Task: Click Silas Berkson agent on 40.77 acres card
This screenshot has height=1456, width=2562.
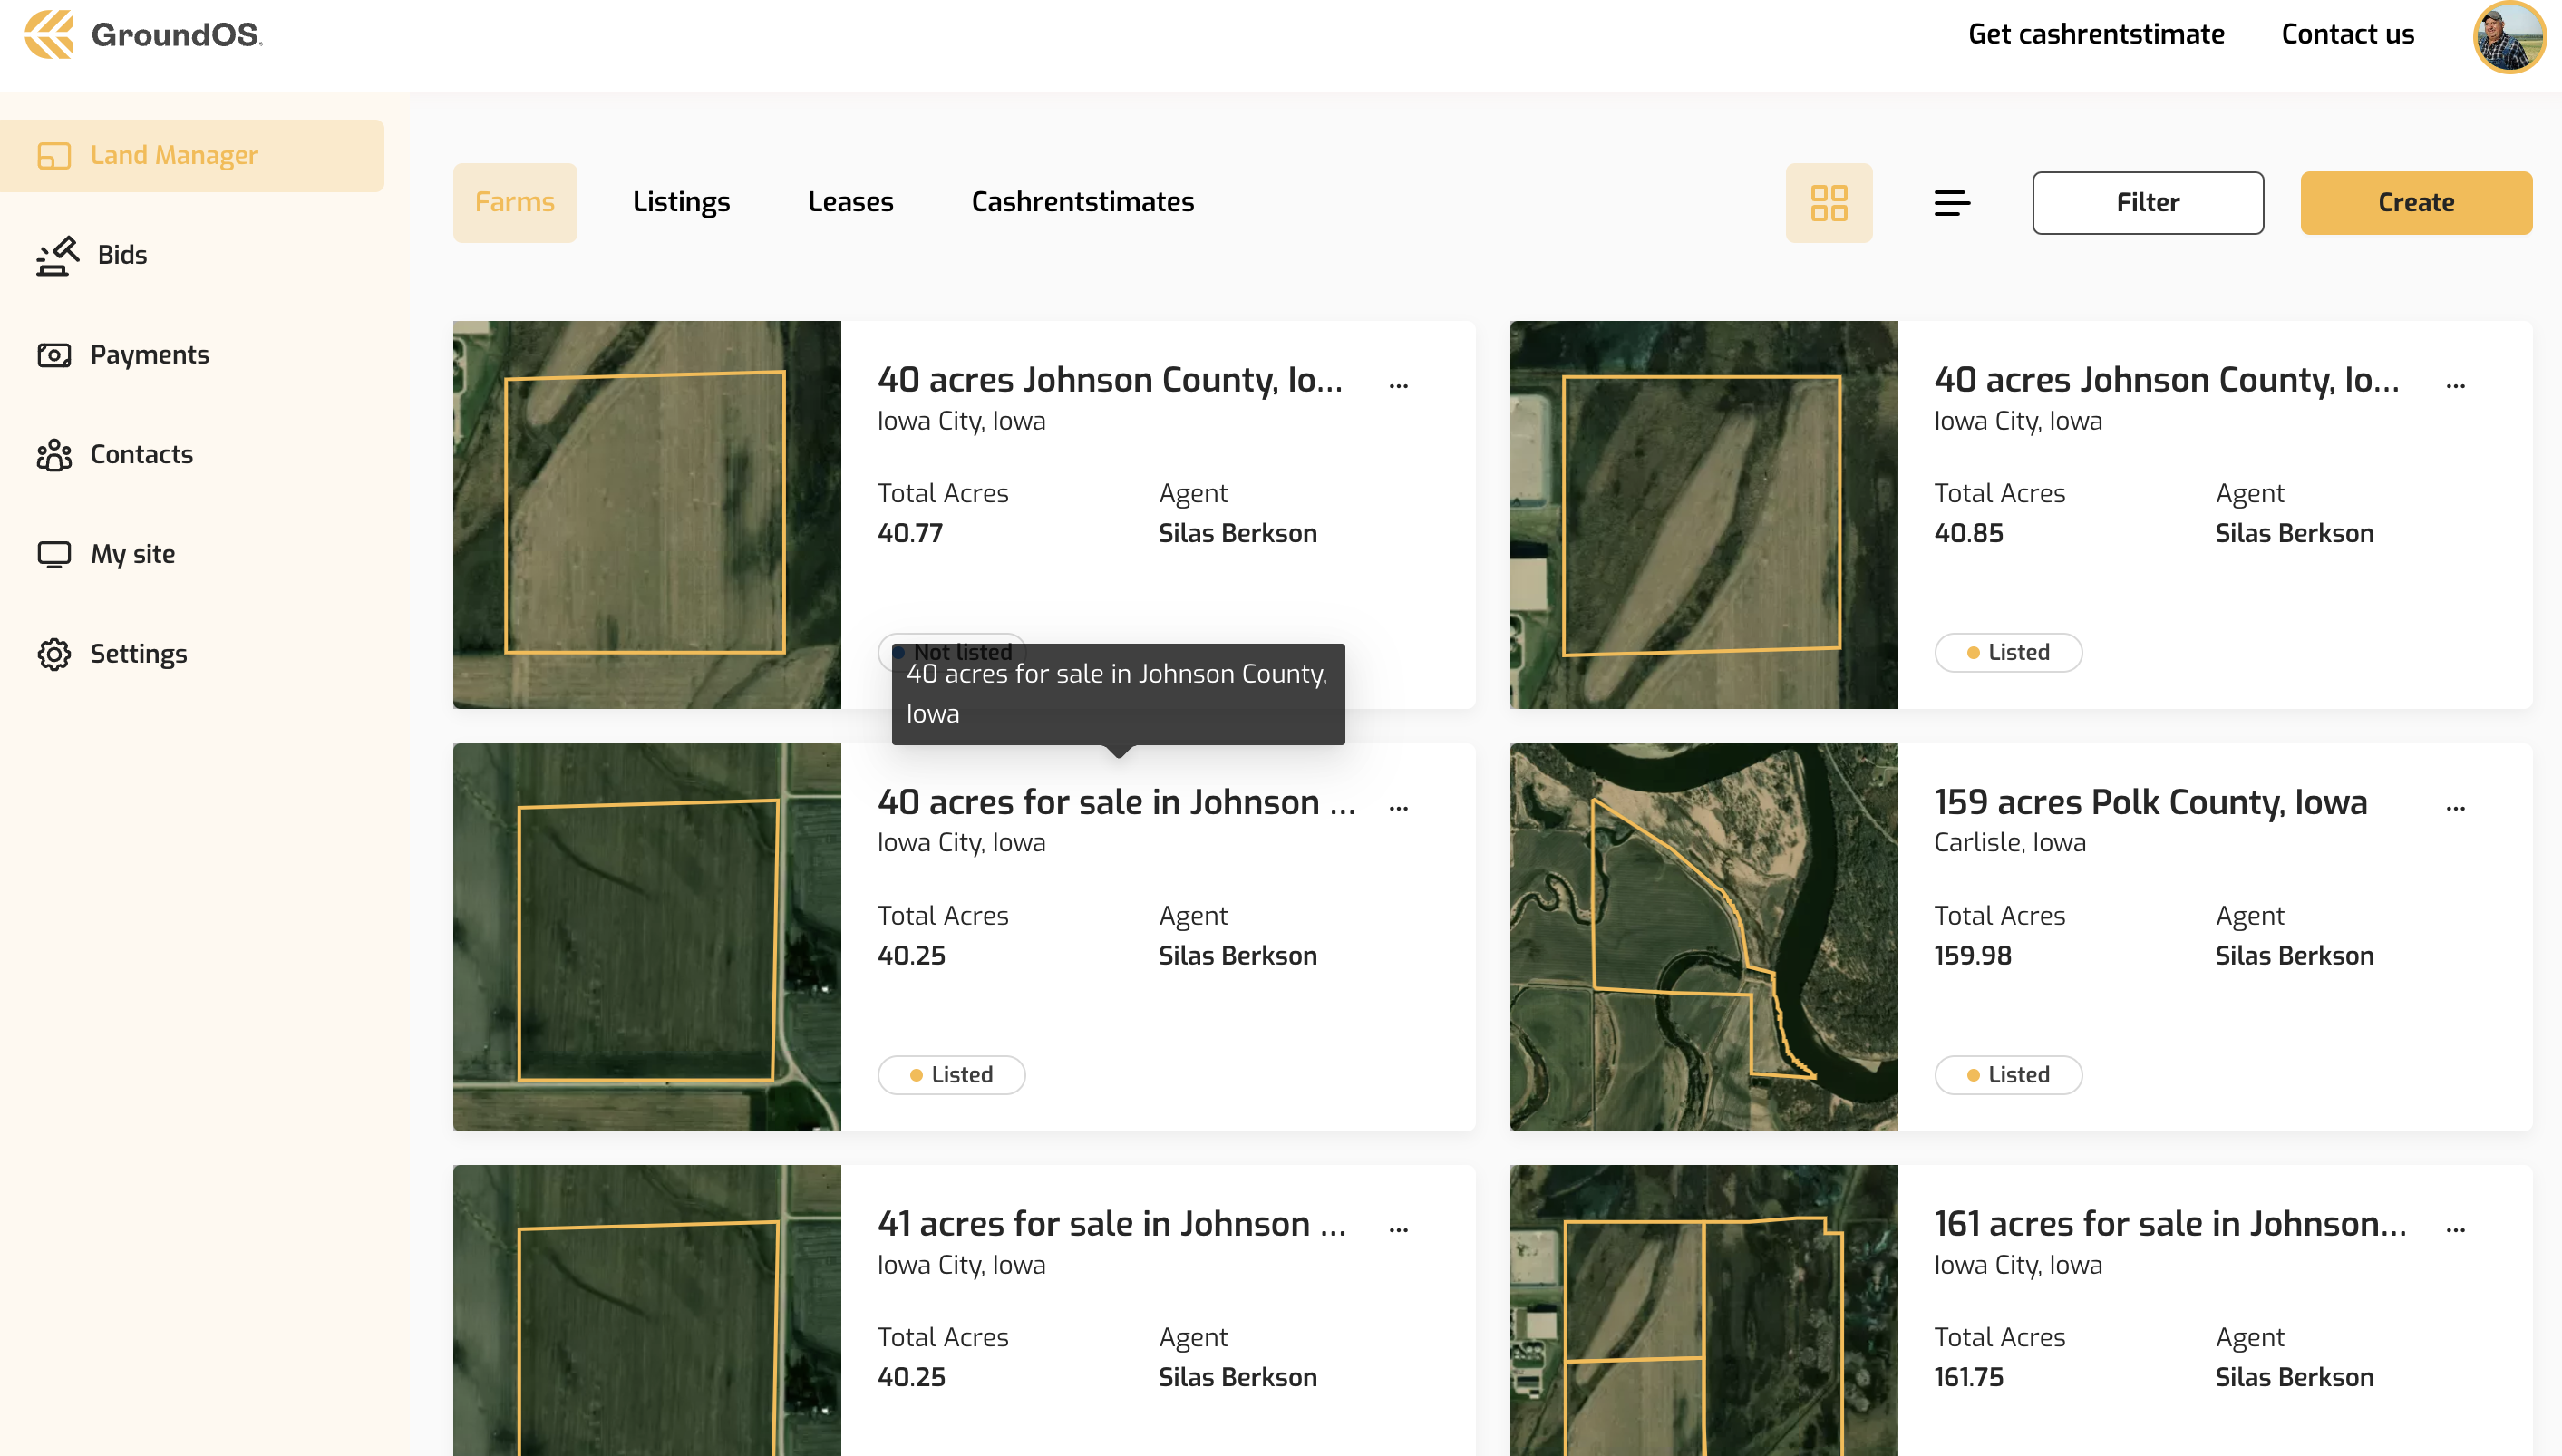Action: point(1237,534)
